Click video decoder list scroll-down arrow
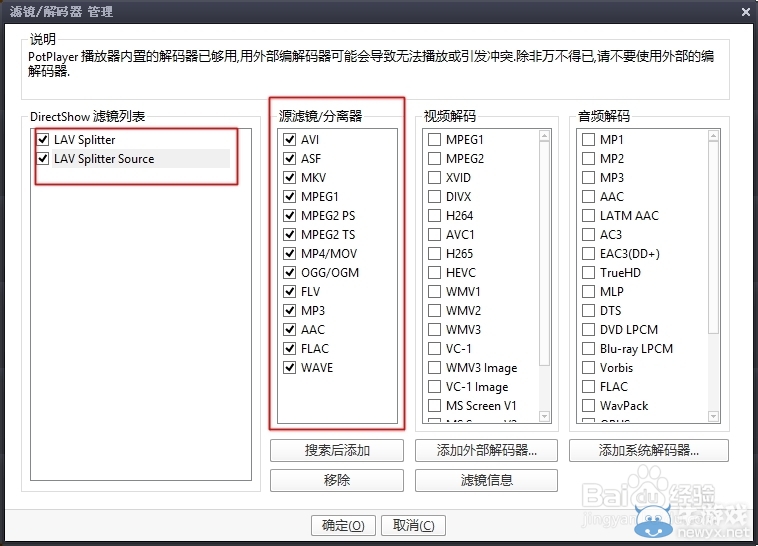Image resolution: width=758 pixels, height=546 pixels. point(545,416)
